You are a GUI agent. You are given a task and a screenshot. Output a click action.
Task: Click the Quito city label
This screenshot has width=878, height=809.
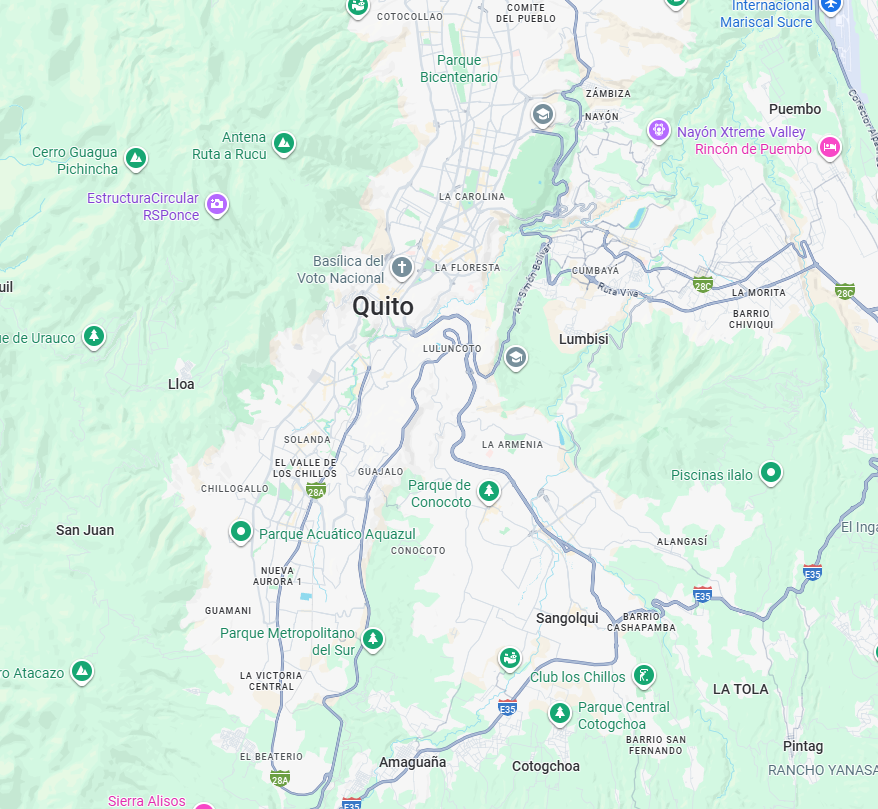[x=383, y=307]
